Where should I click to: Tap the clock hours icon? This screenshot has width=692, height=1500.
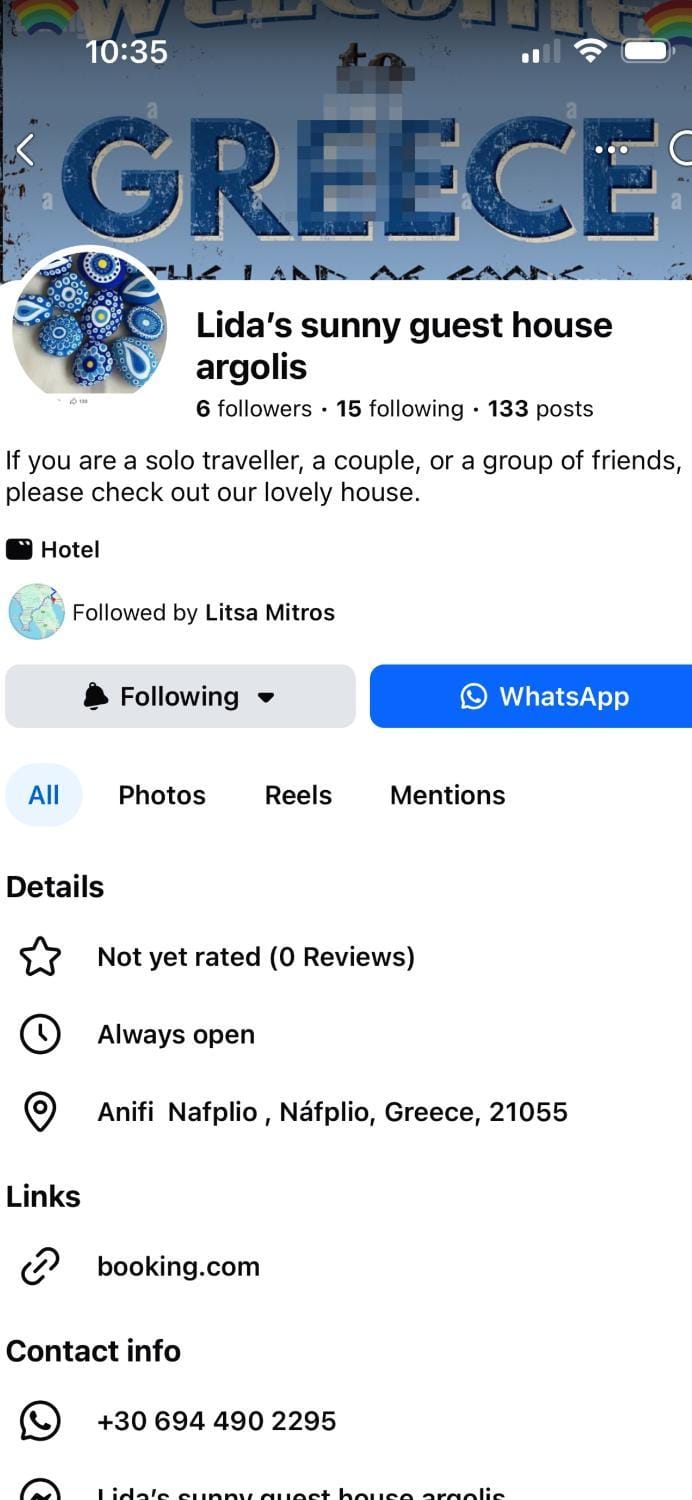click(x=40, y=1035)
